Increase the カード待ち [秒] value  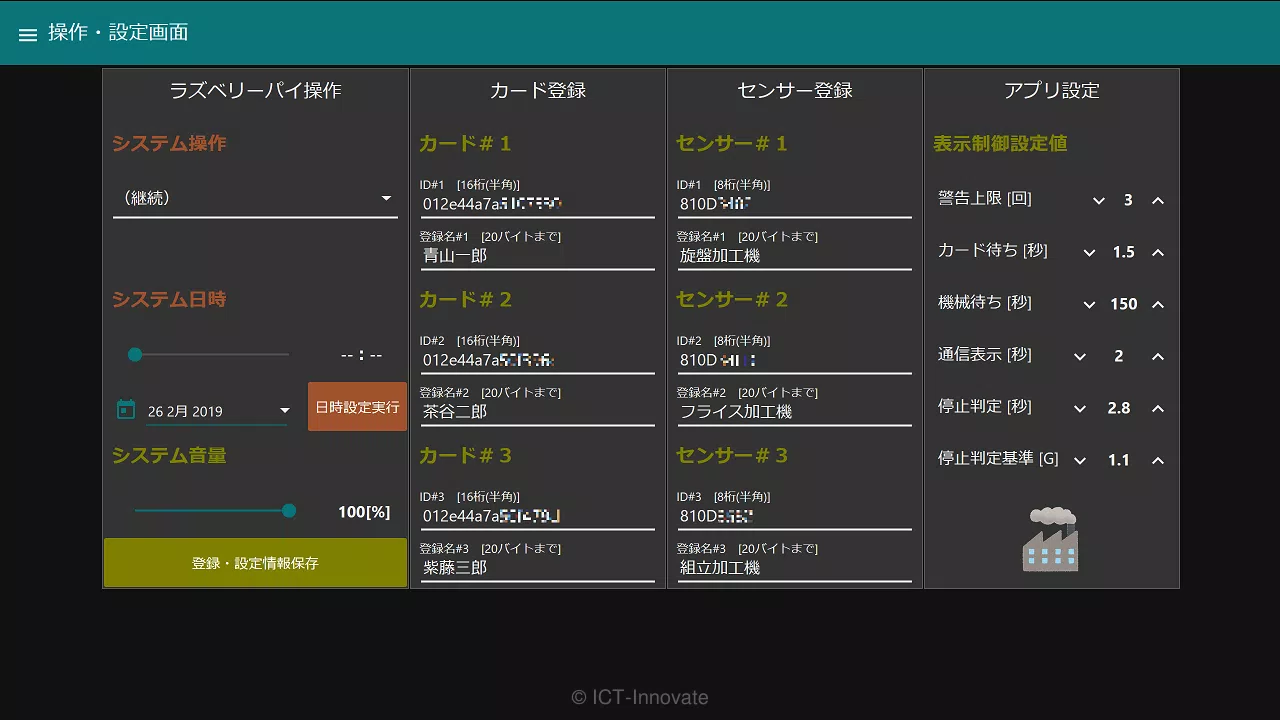pos(1158,253)
